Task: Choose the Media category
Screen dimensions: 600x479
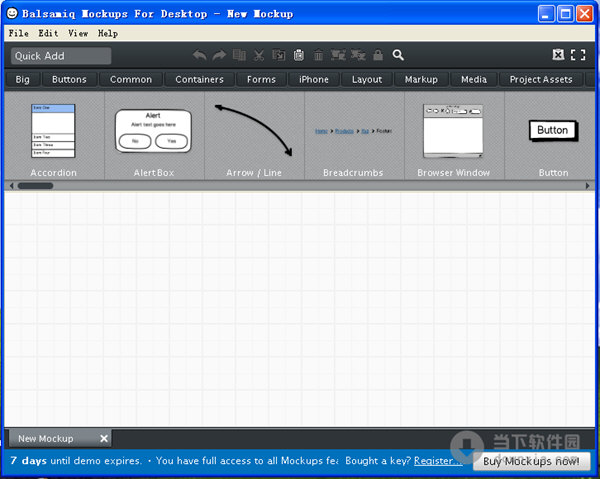Action: pos(474,80)
